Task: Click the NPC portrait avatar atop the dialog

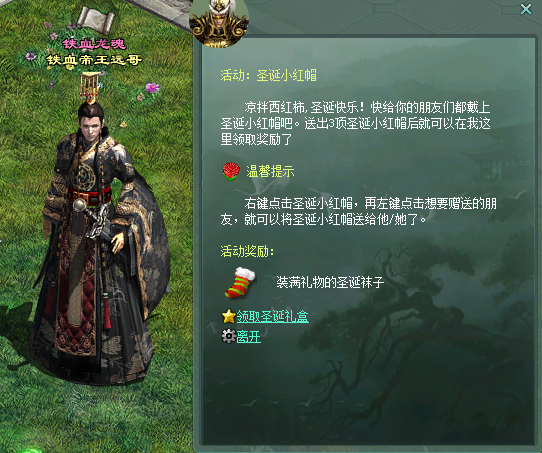Action: [x=218, y=23]
